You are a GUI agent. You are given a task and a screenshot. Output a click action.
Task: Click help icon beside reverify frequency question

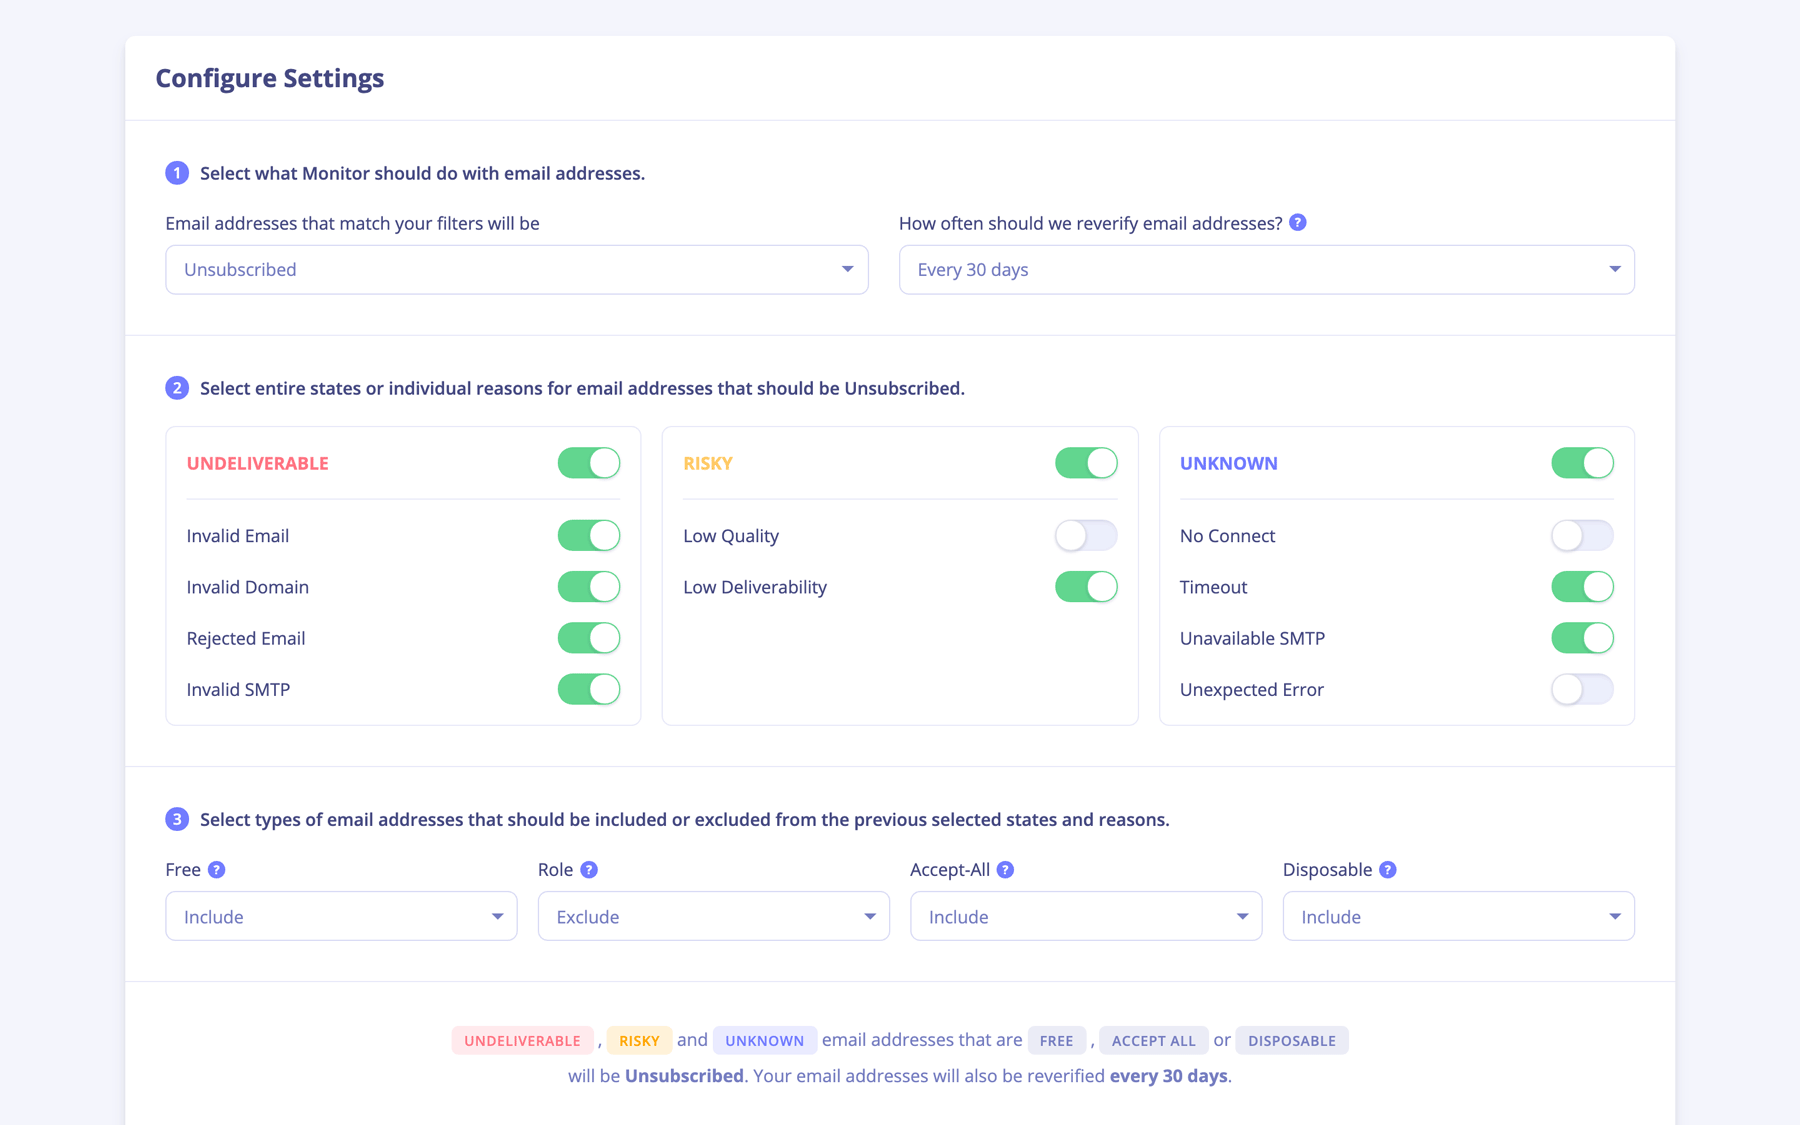[1297, 223]
